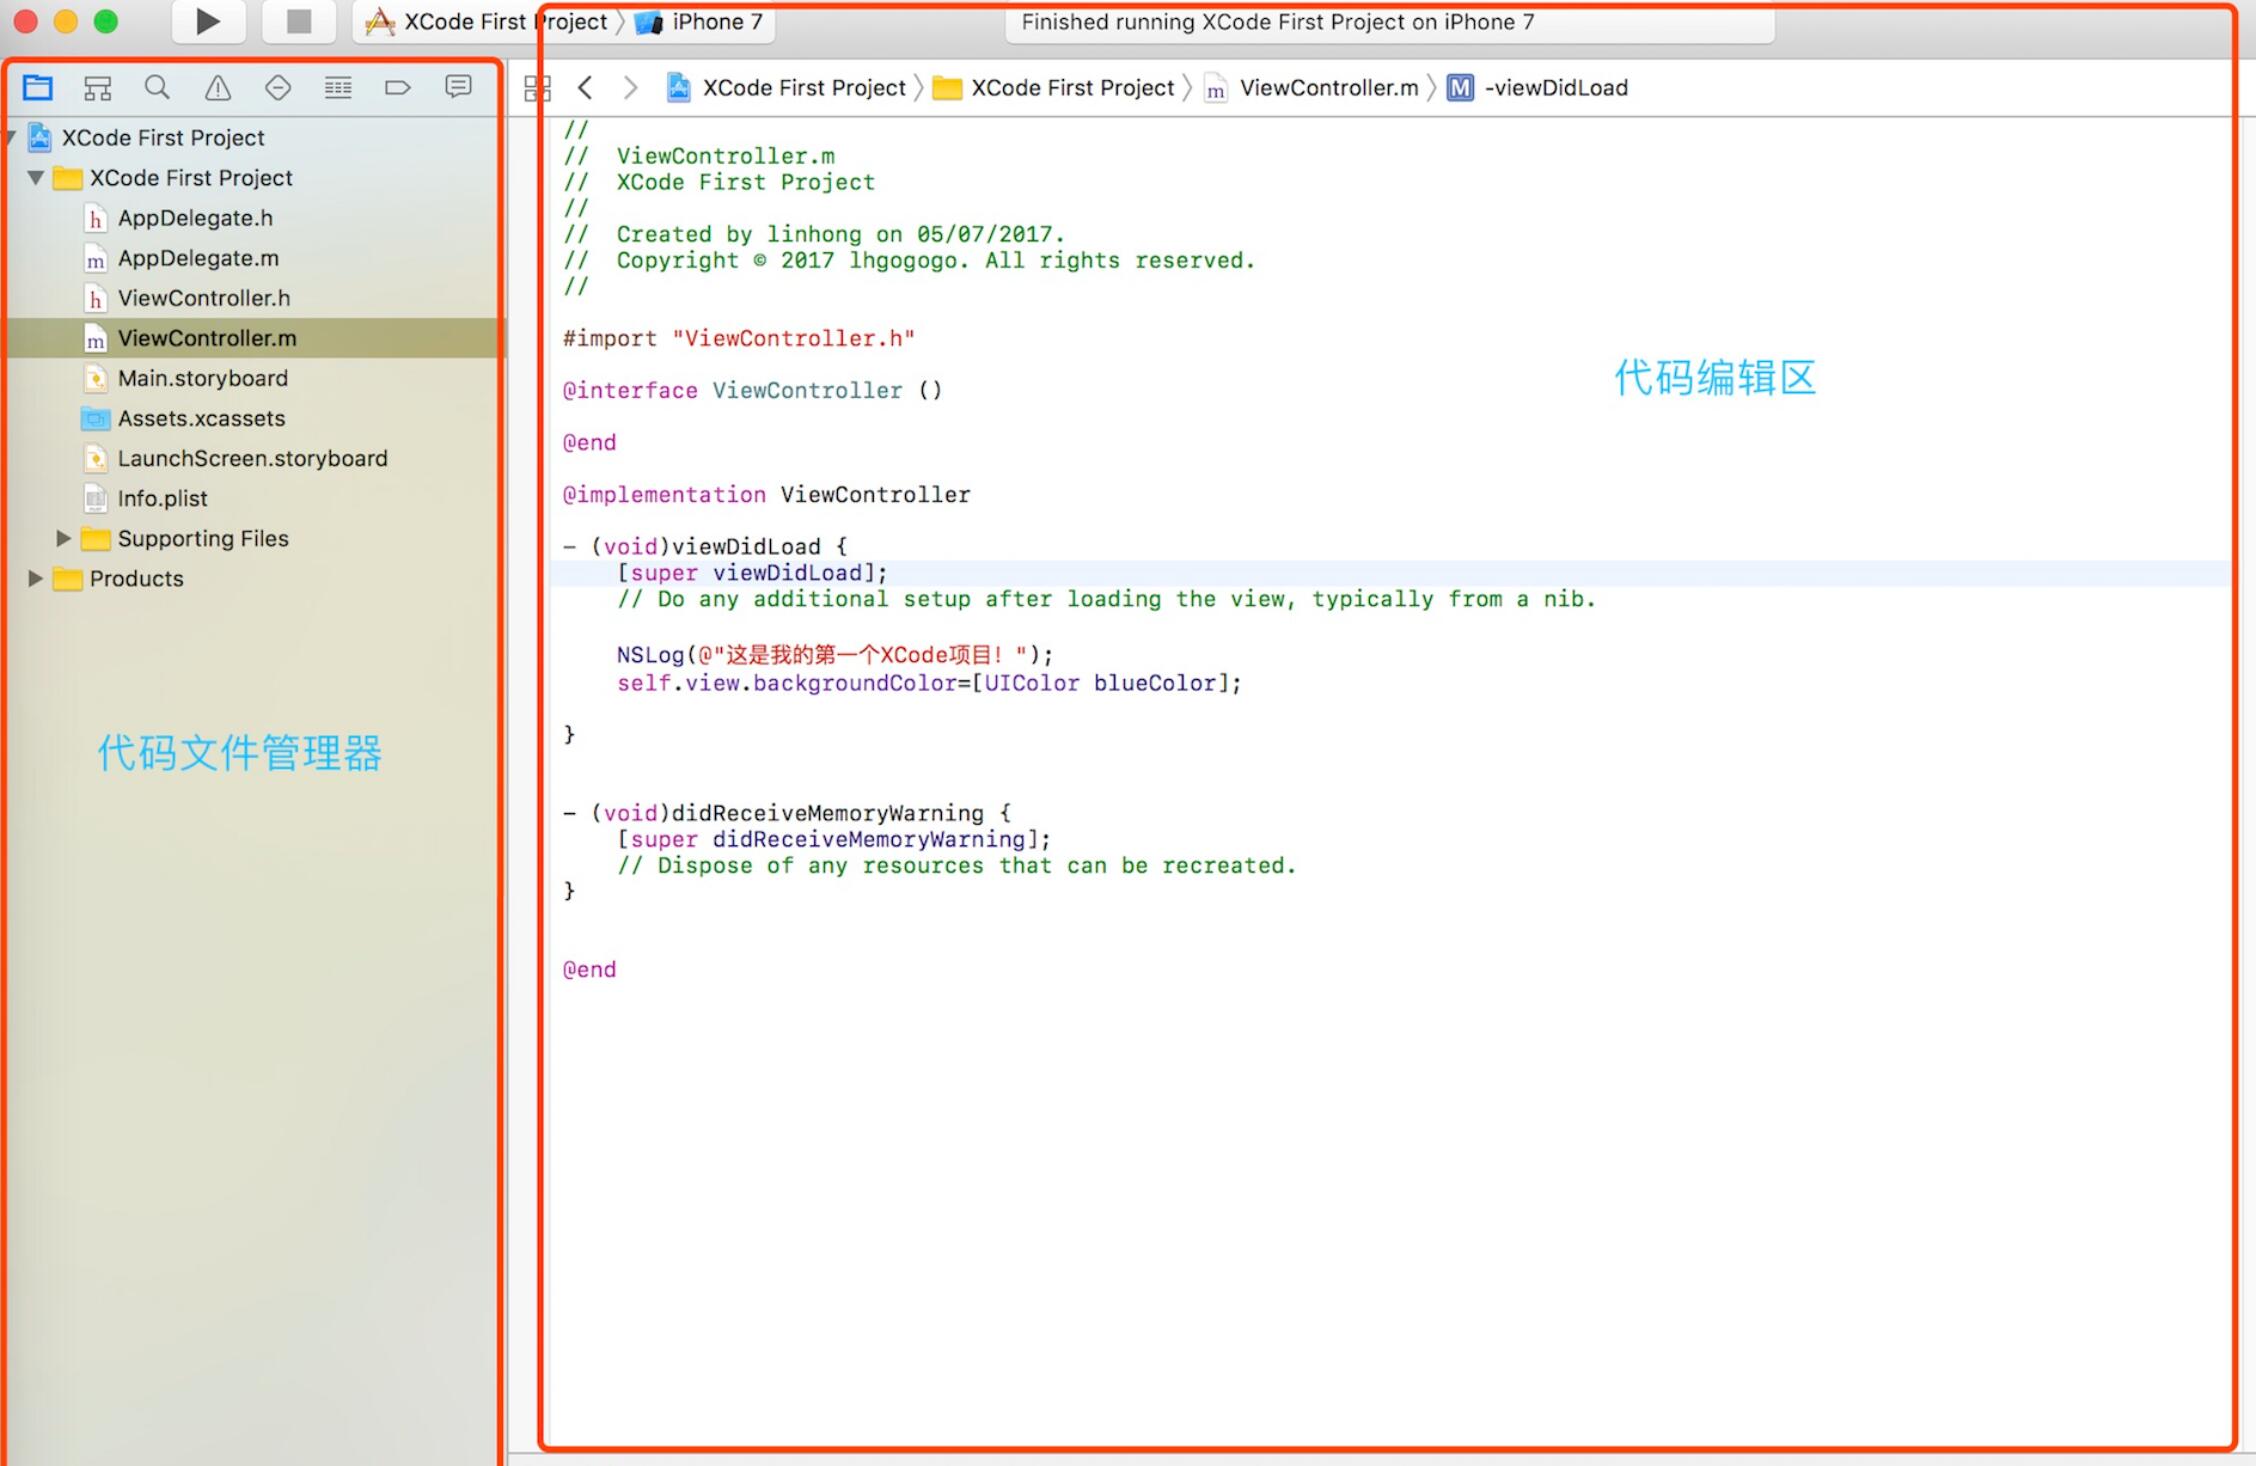The height and width of the screenshot is (1466, 2256).
Task: Click the @interface ViewController () line
Action: tap(752, 390)
